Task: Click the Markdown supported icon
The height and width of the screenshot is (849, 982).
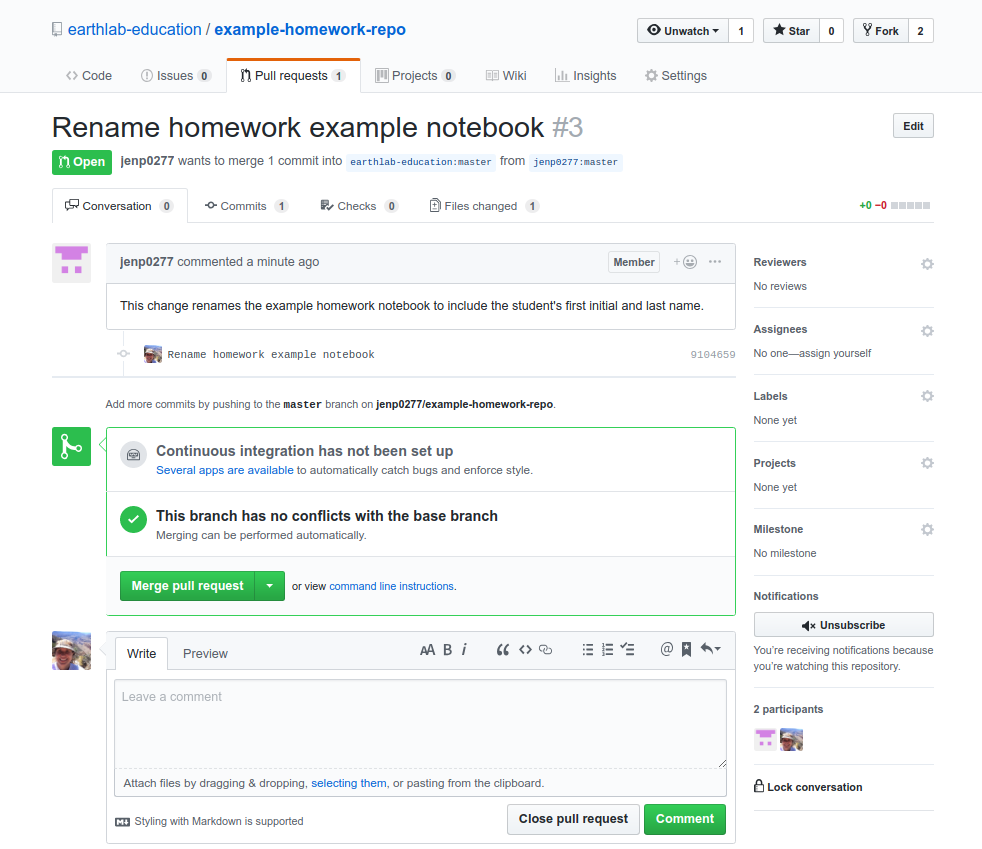Action: [x=122, y=821]
